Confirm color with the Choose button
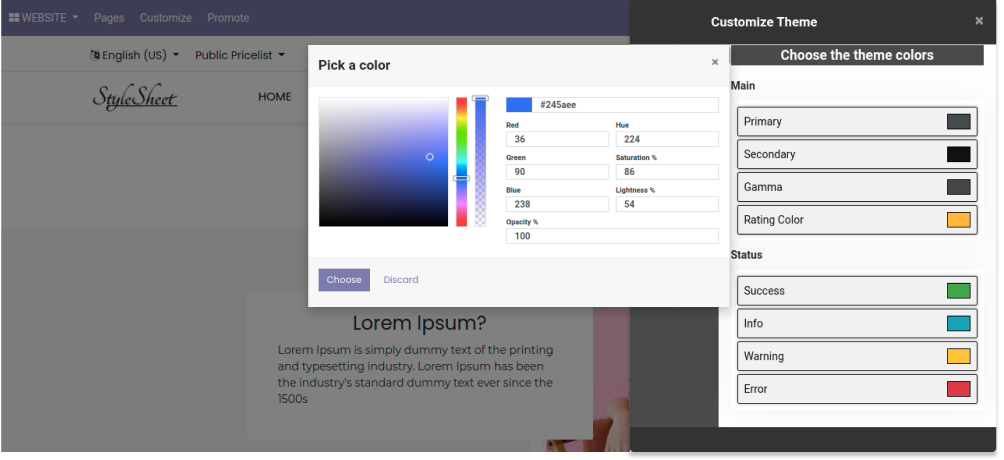Viewport: 1004px width, 460px height. tap(344, 280)
